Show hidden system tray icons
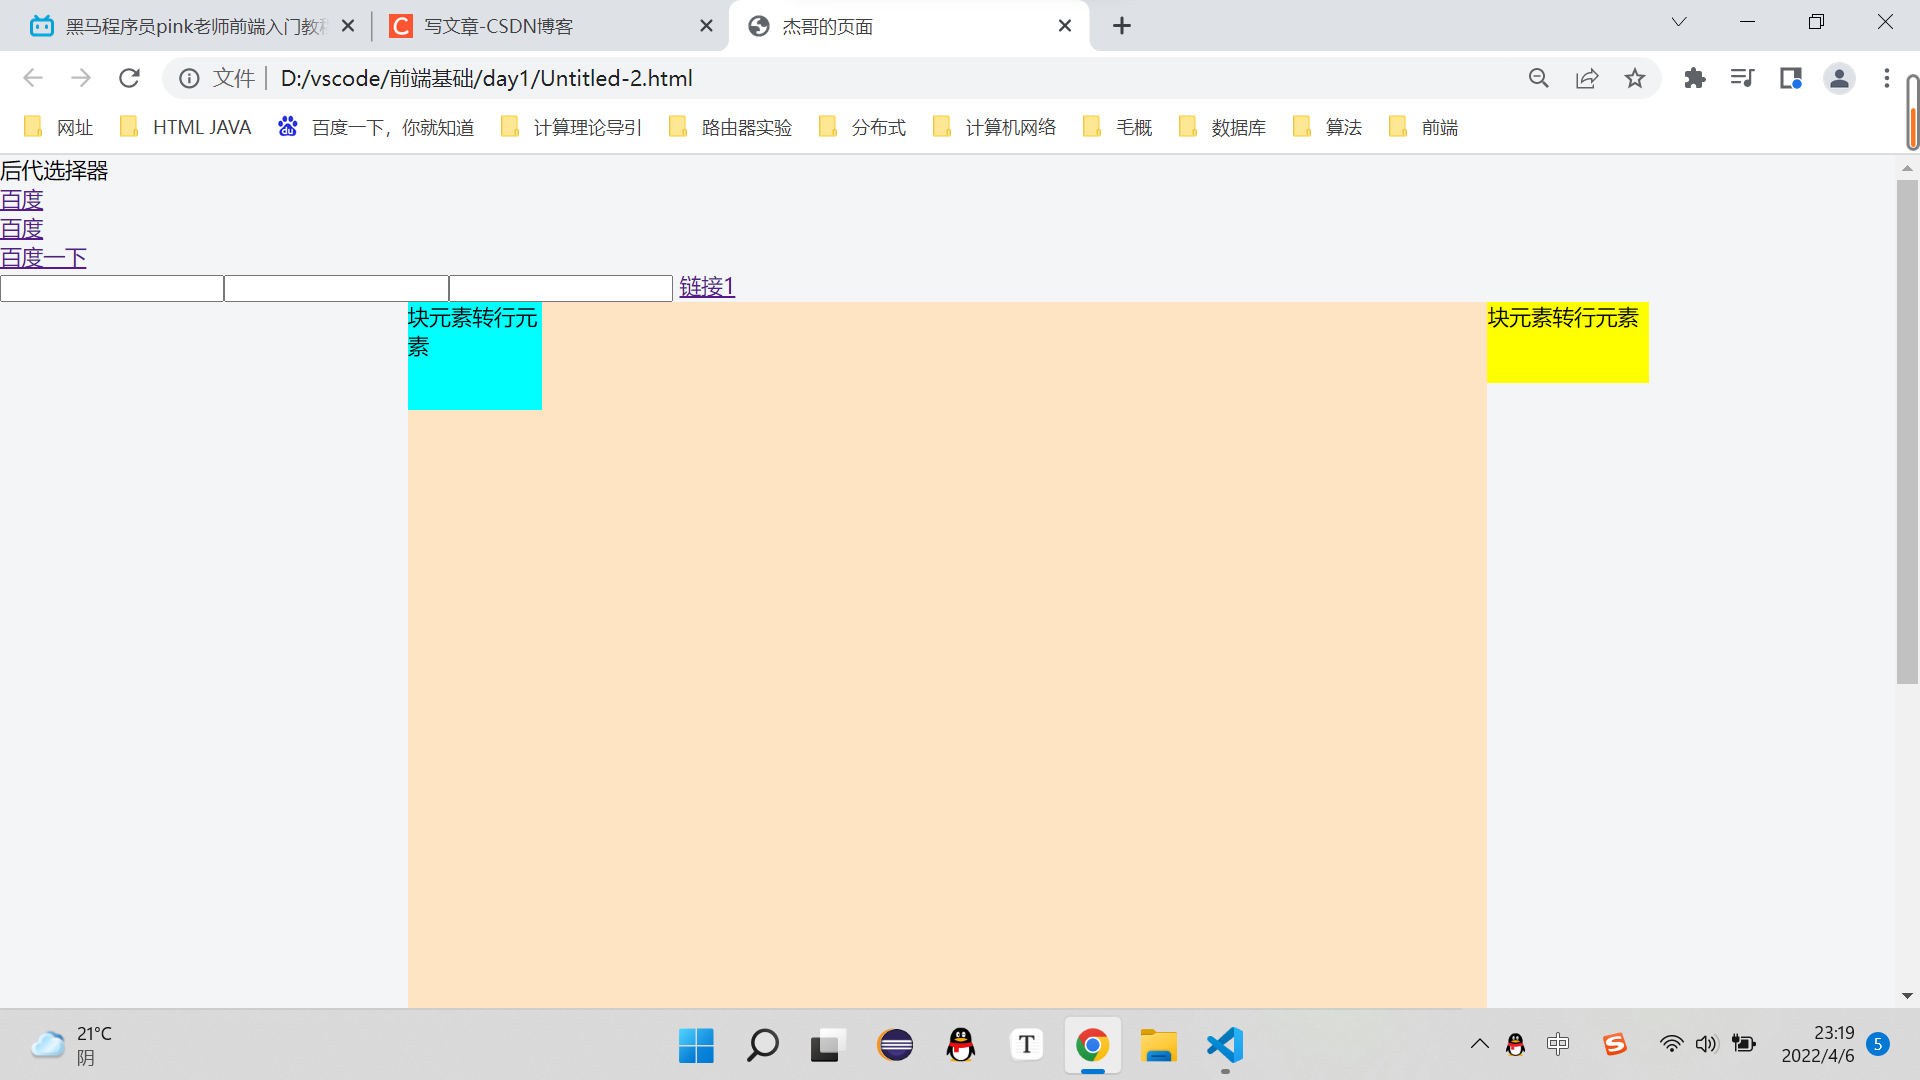Image resolution: width=1920 pixels, height=1080 pixels. (x=1480, y=1045)
